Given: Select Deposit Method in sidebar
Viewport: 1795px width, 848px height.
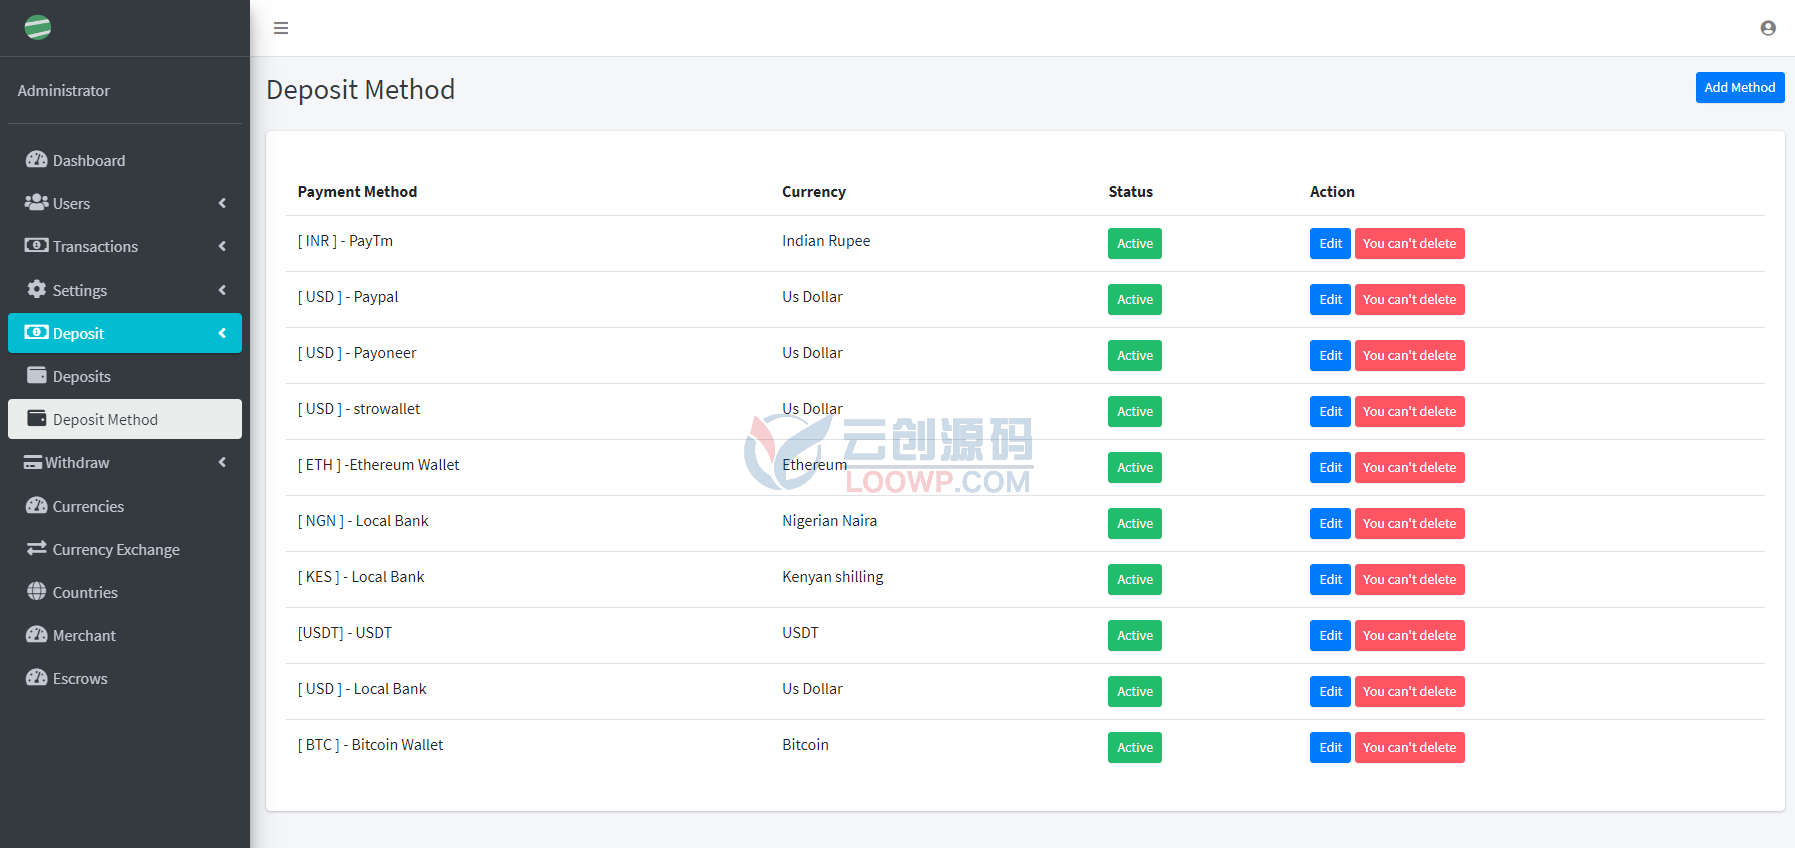Looking at the screenshot, I should coord(125,419).
